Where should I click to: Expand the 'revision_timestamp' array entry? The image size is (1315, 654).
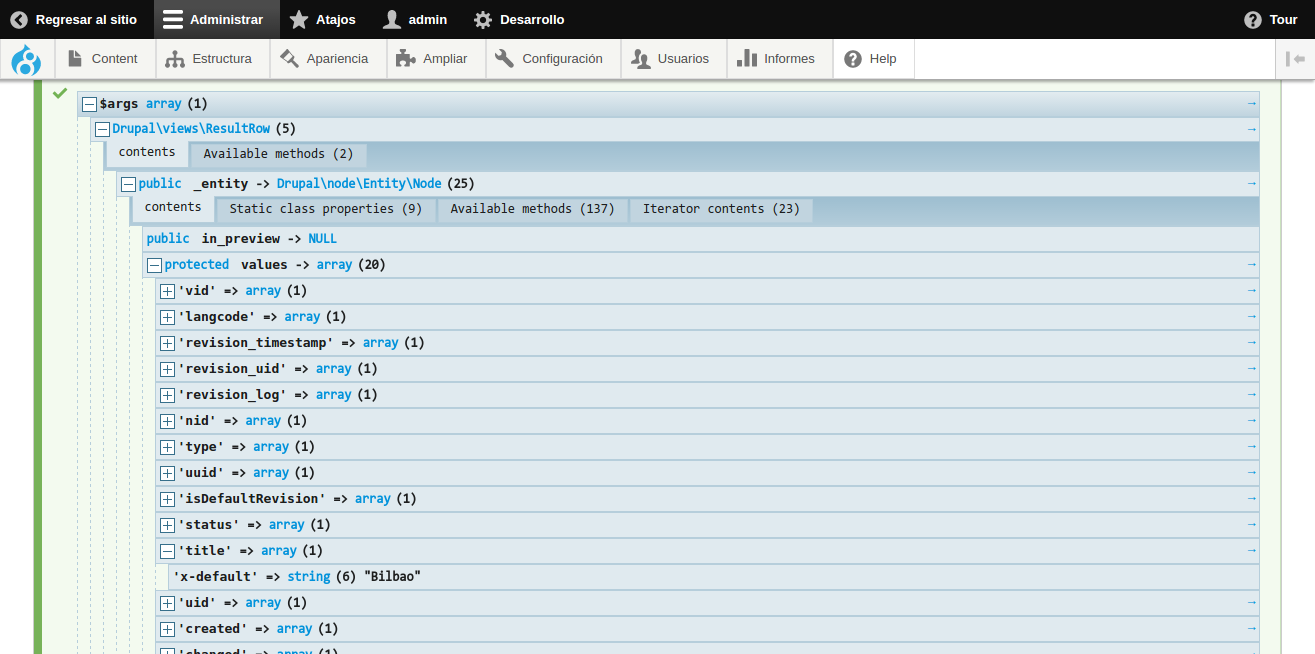(167, 343)
